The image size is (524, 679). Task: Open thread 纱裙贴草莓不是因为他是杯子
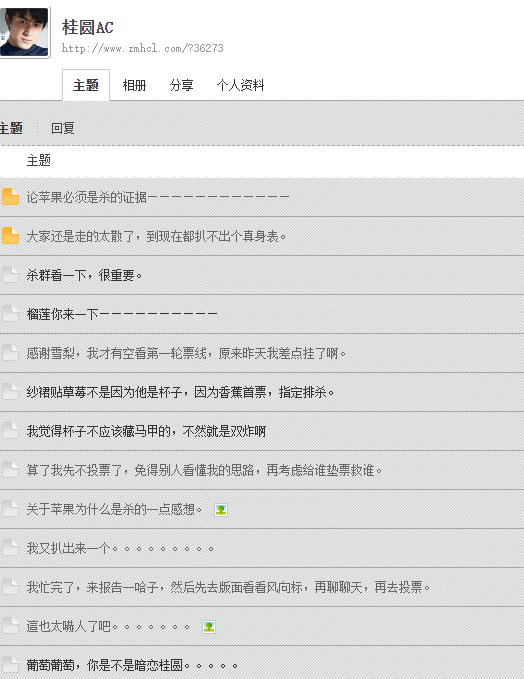coord(180,392)
